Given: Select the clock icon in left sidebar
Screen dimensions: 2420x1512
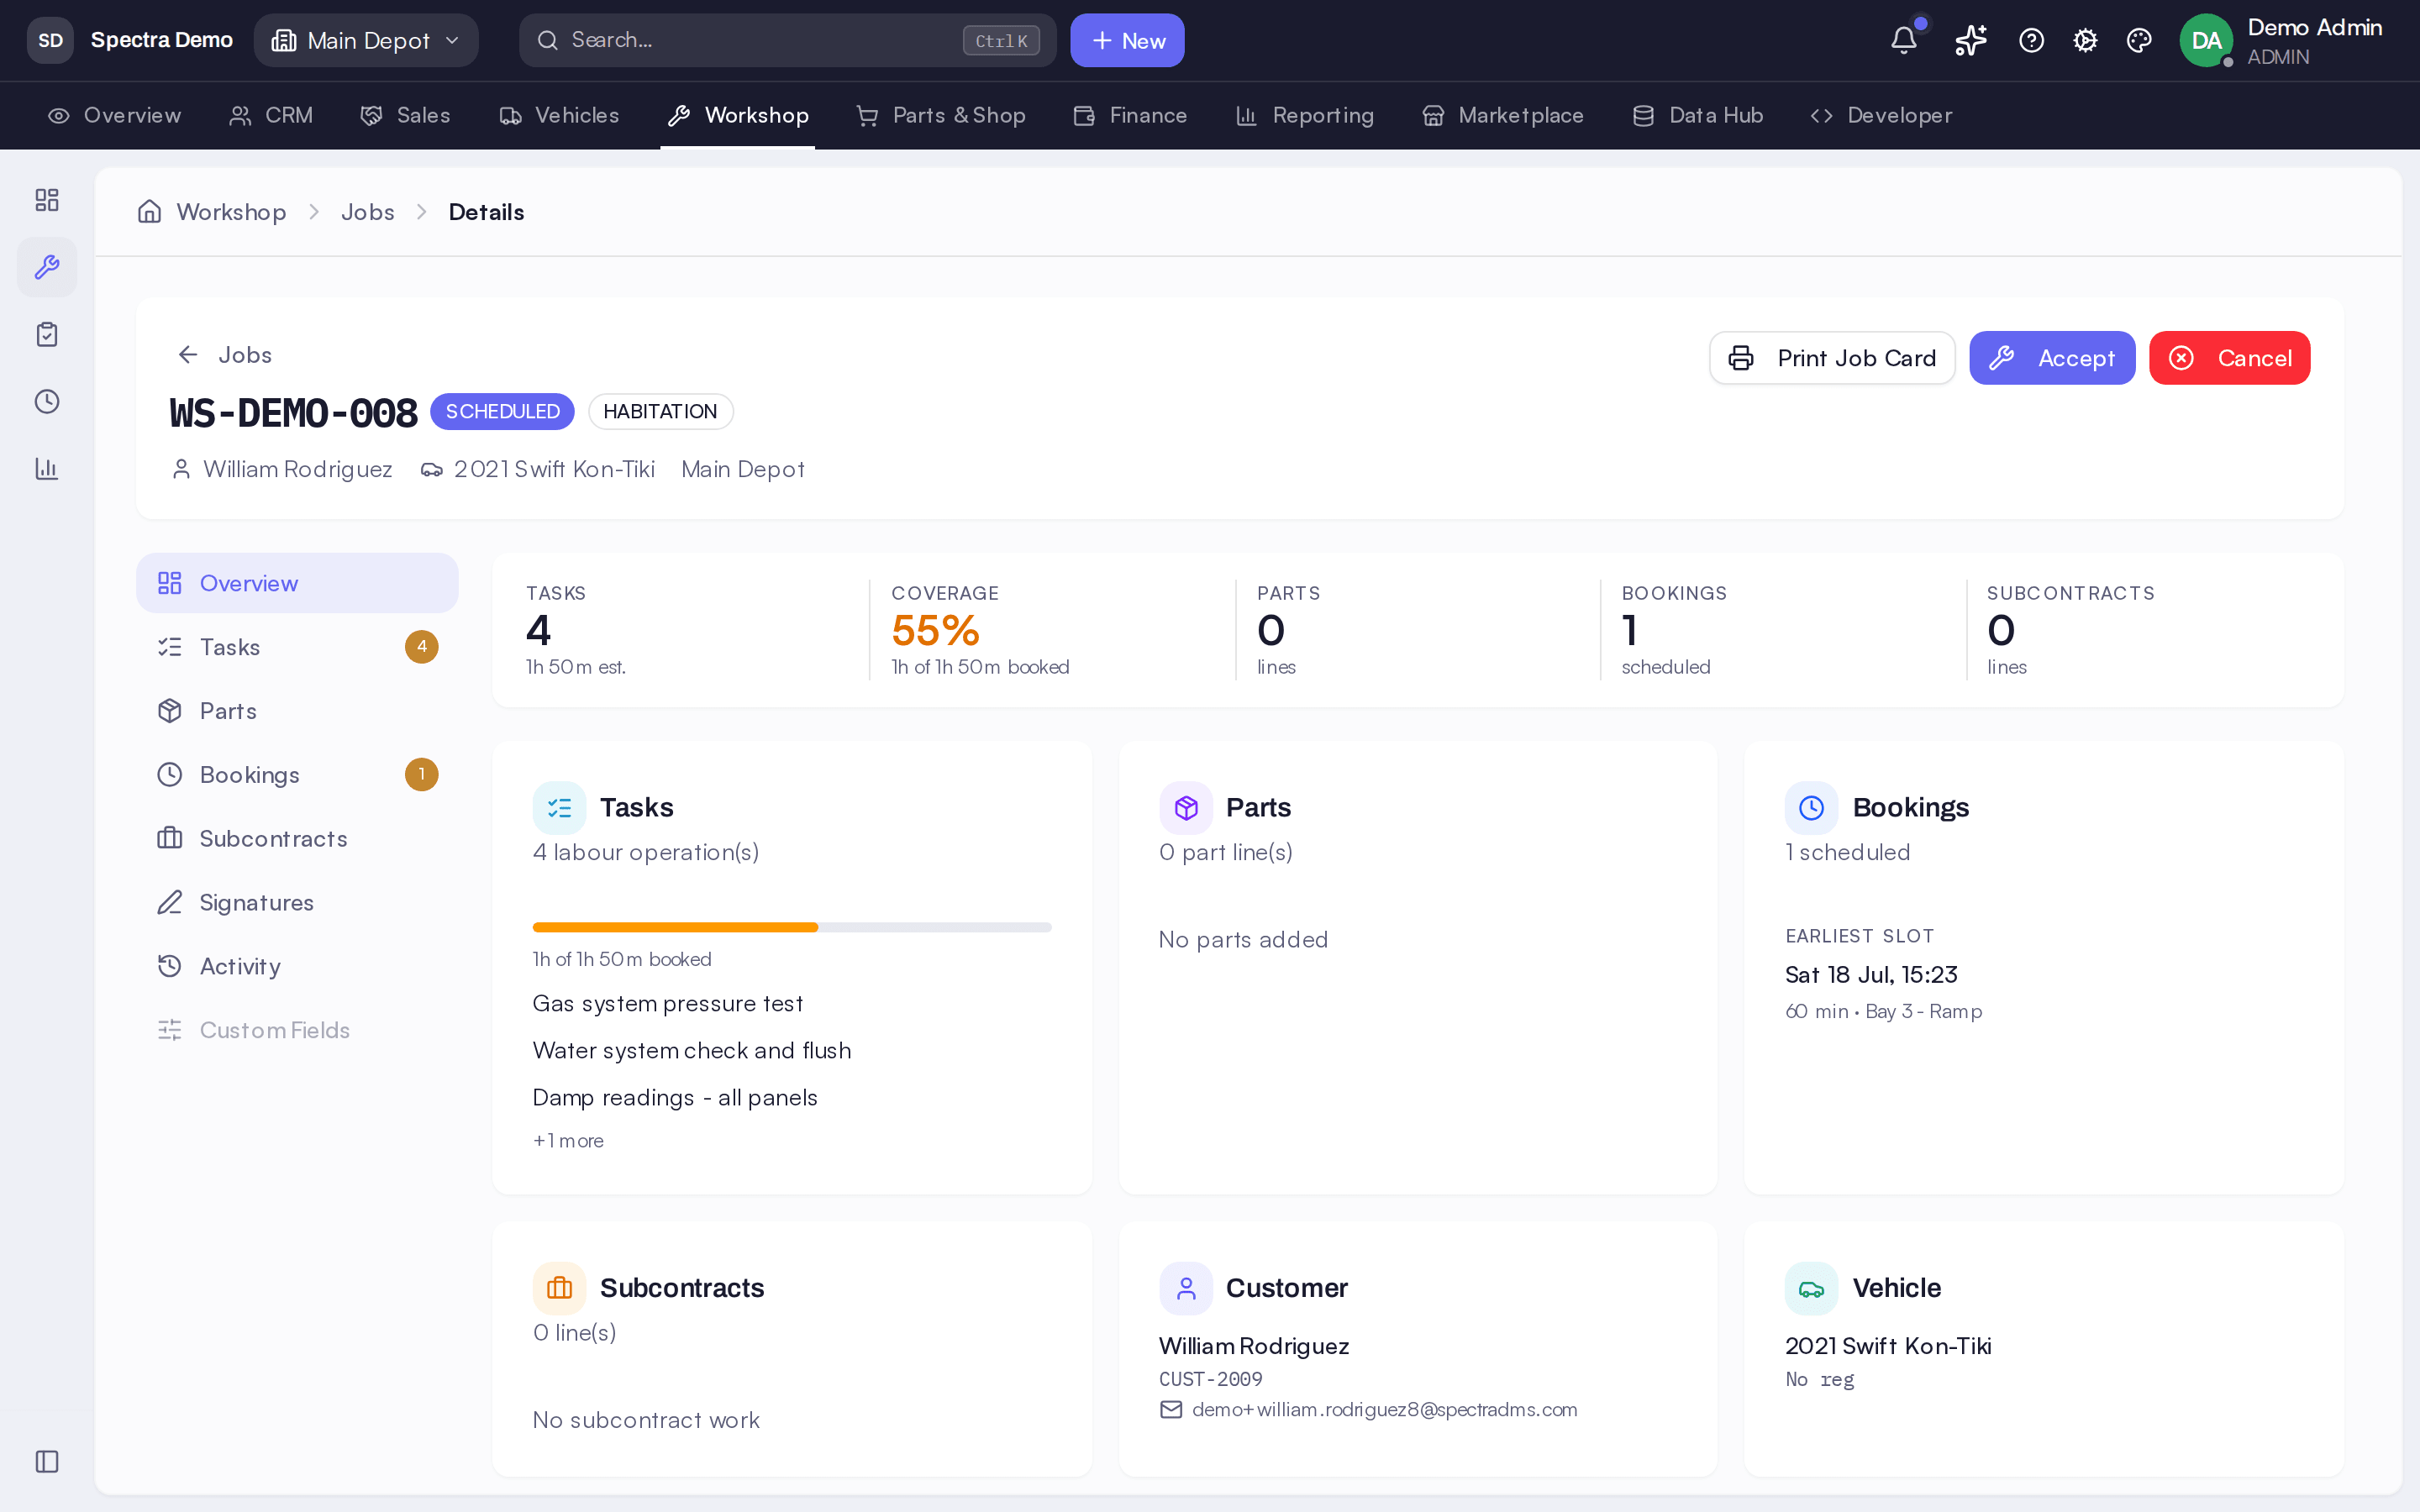Looking at the screenshot, I should click(47, 401).
